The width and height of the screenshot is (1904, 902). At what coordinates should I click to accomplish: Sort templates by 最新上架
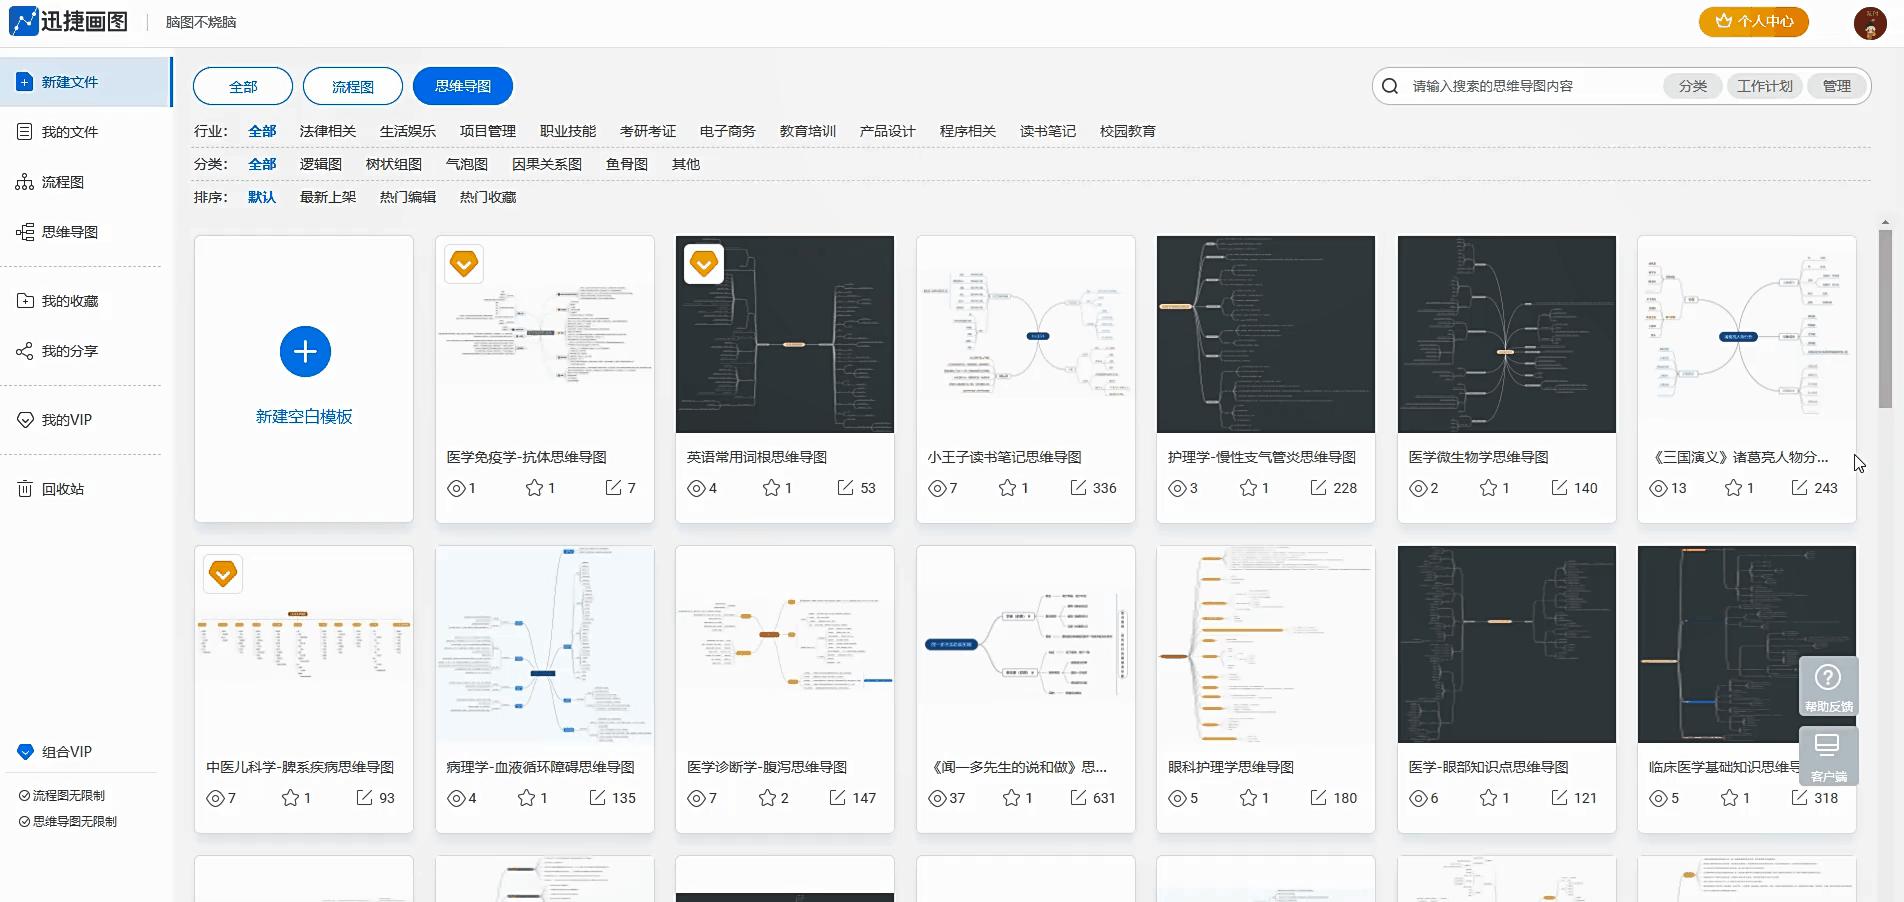click(328, 197)
